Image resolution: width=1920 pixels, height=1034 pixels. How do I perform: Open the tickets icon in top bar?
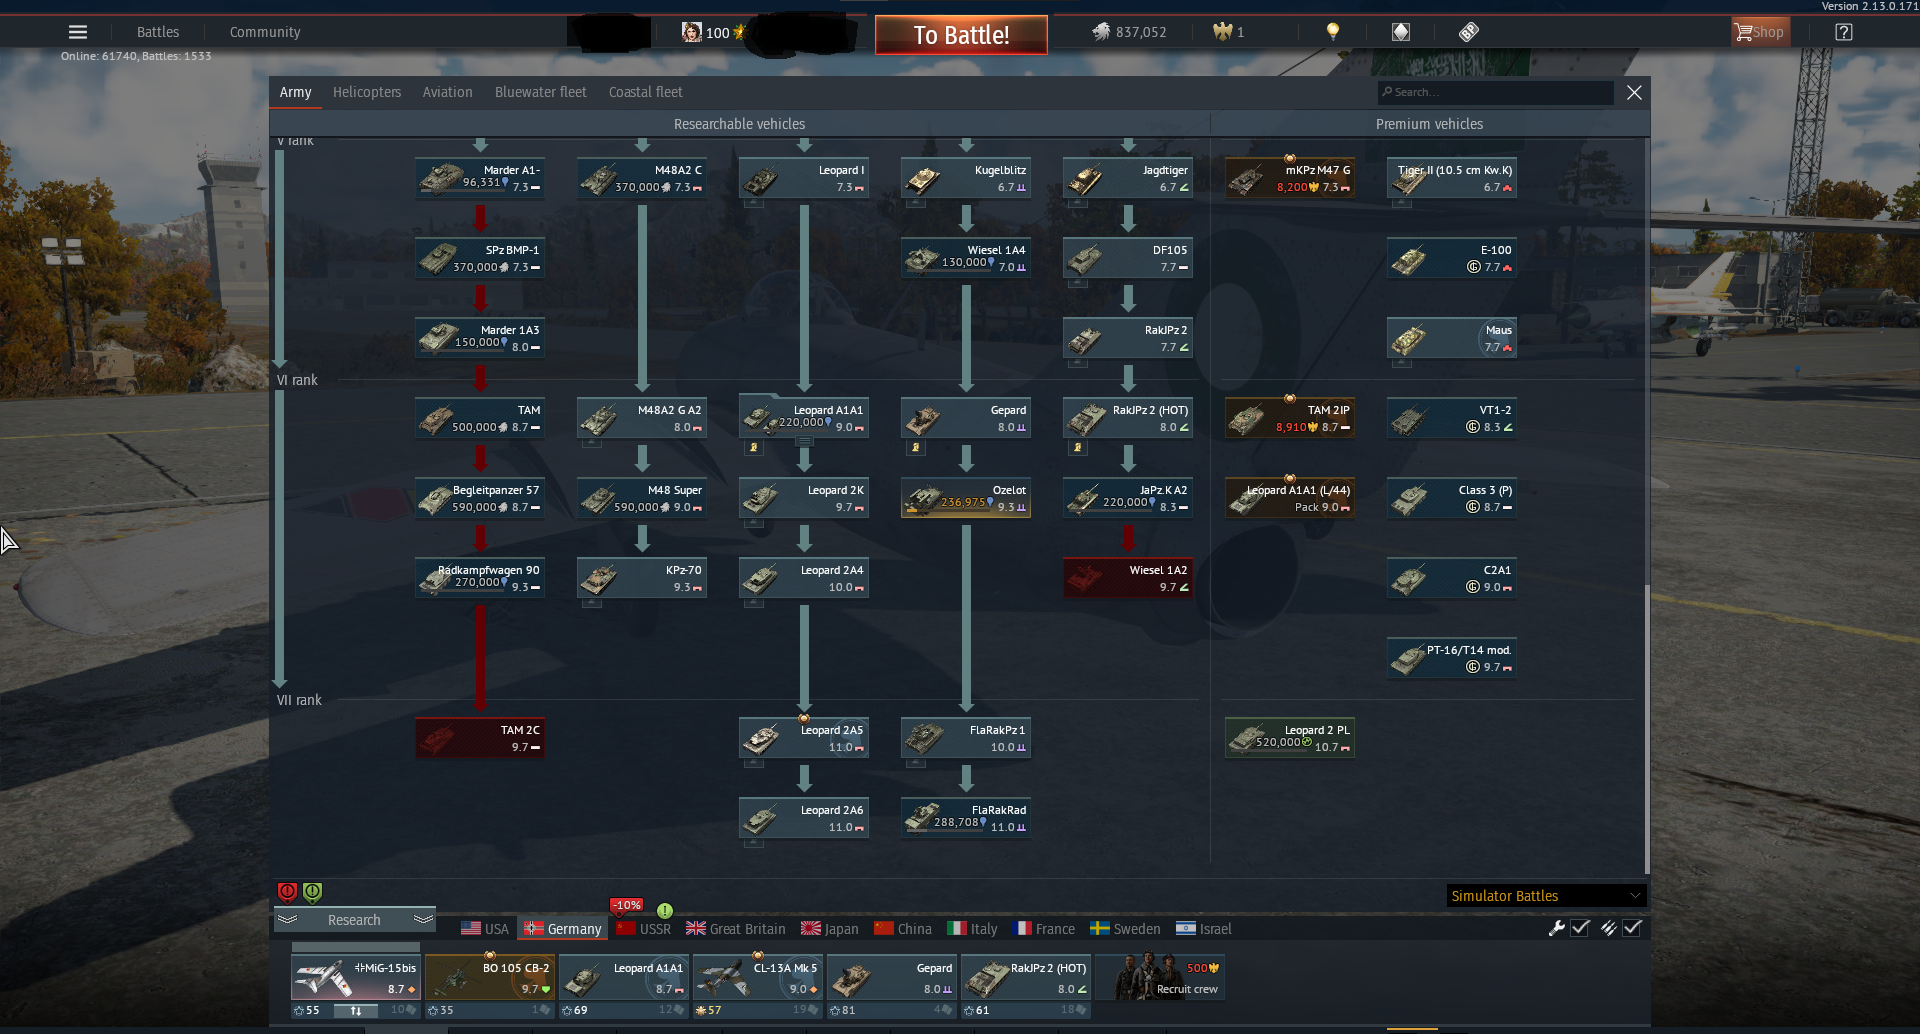(1468, 32)
